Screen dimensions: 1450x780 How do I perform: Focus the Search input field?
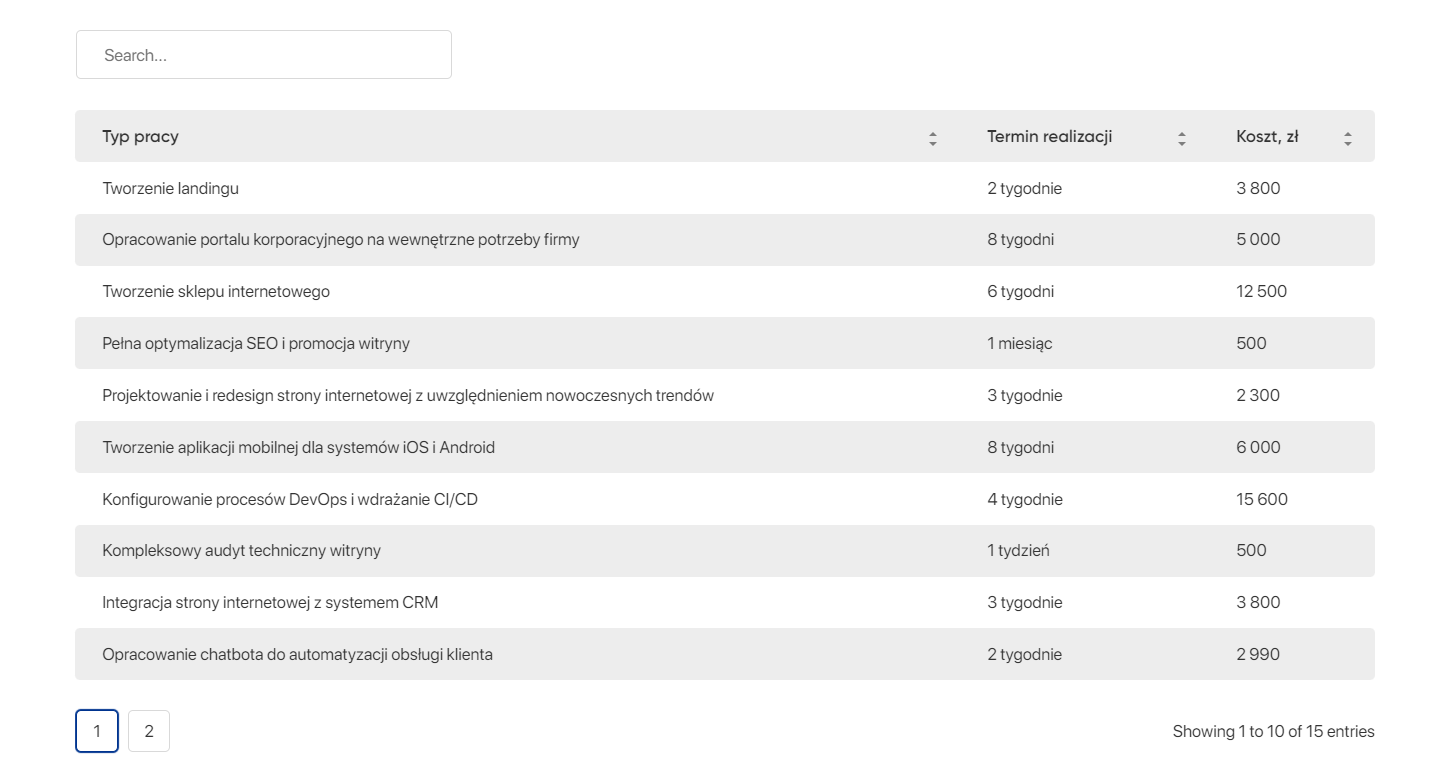coord(264,55)
